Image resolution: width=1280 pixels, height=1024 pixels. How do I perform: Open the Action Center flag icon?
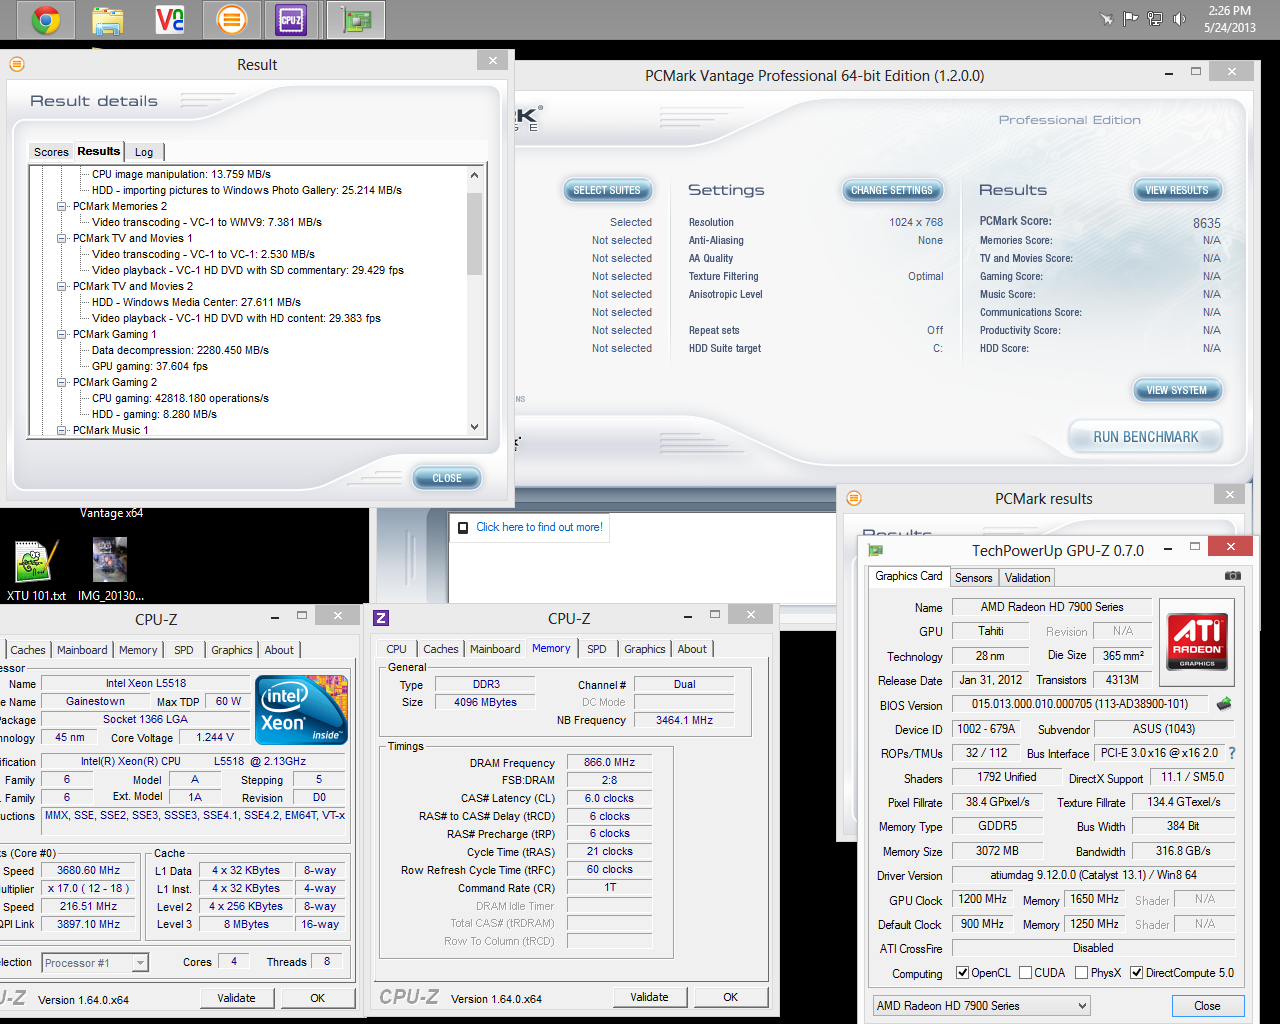(x=1130, y=19)
